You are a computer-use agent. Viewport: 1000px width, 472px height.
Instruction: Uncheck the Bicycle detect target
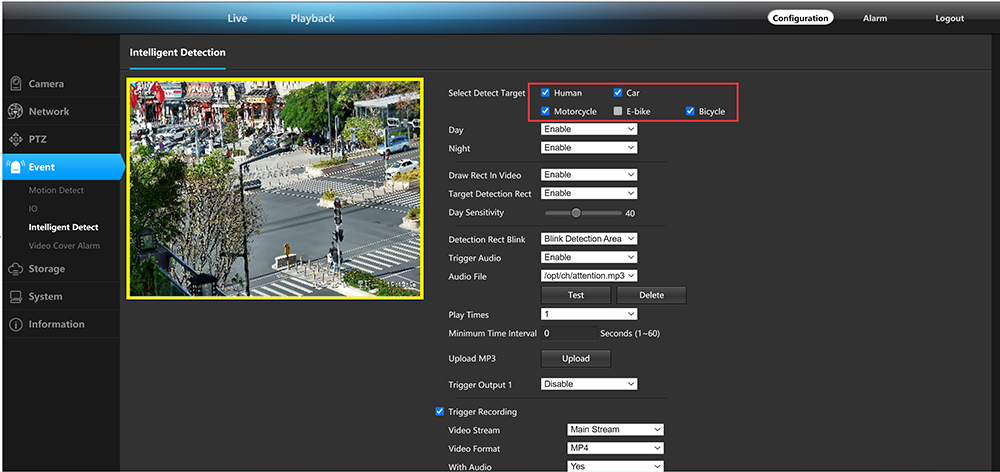pos(690,111)
